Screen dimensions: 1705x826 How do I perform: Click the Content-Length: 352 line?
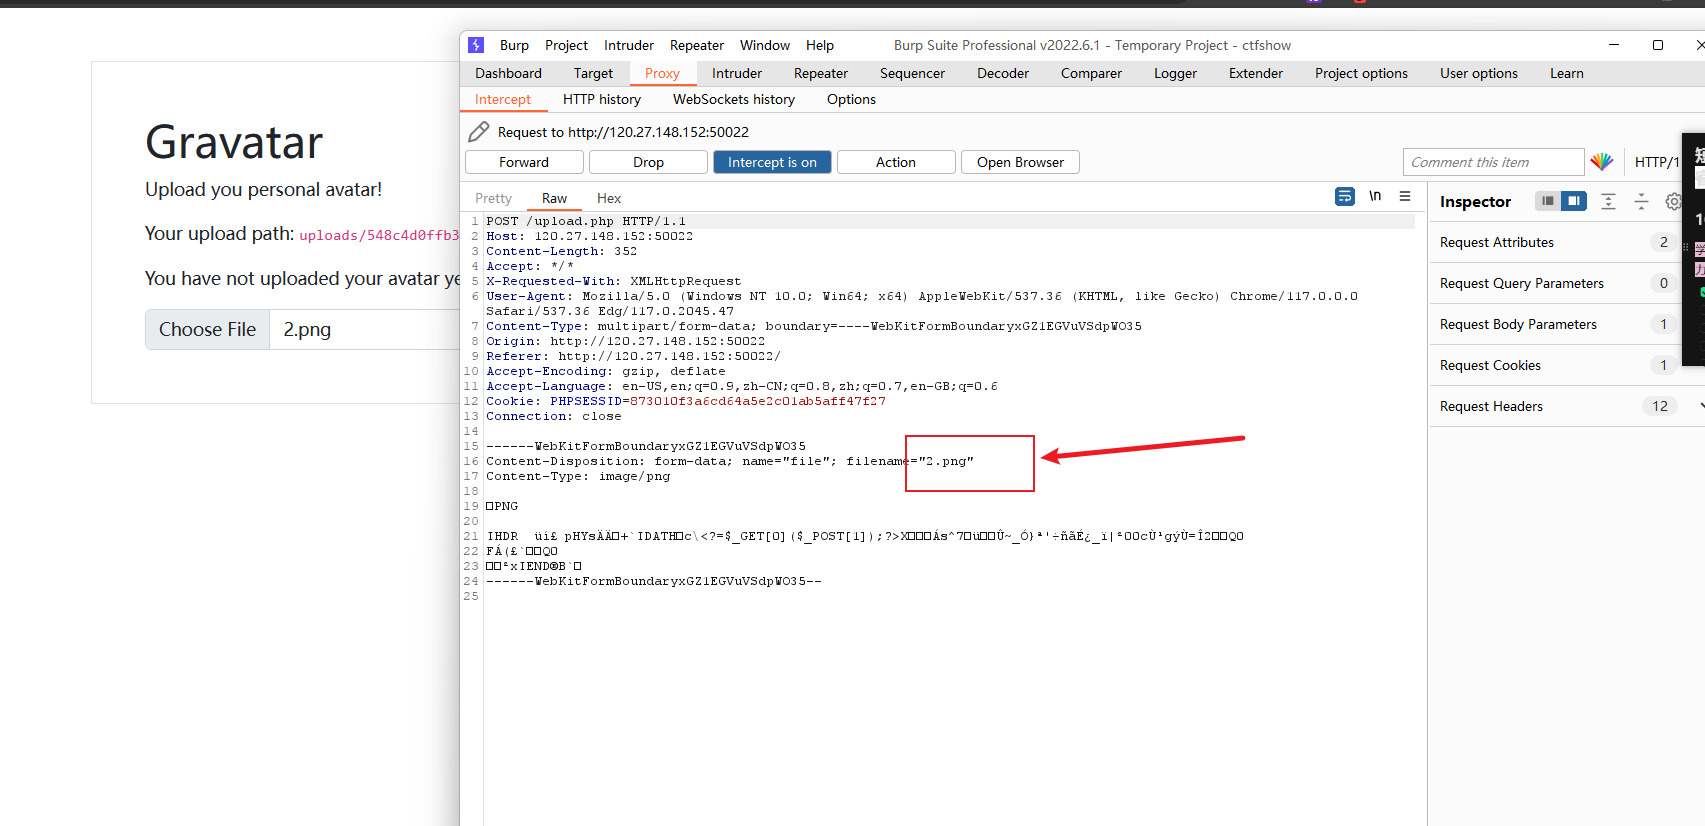point(561,251)
